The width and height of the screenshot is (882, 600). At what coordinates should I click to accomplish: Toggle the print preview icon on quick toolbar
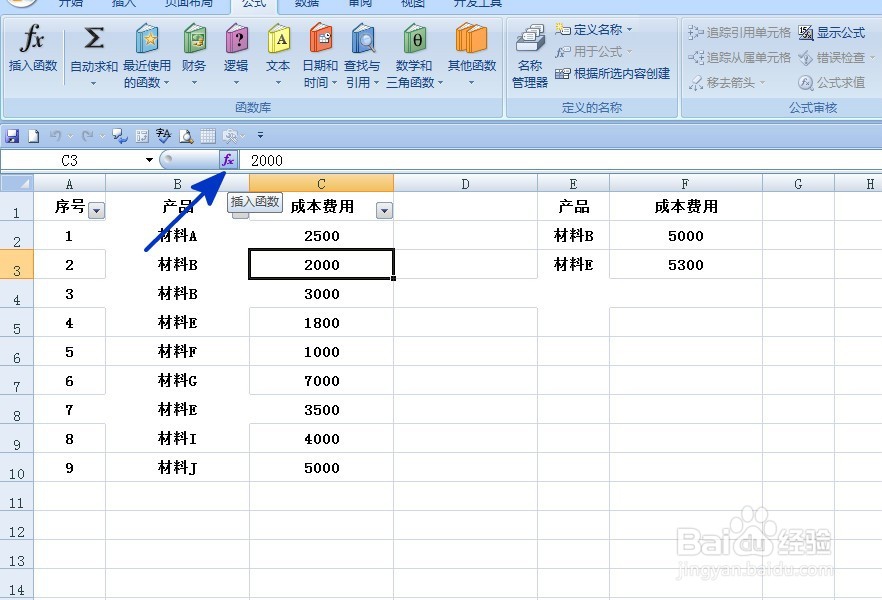tap(185, 135)
